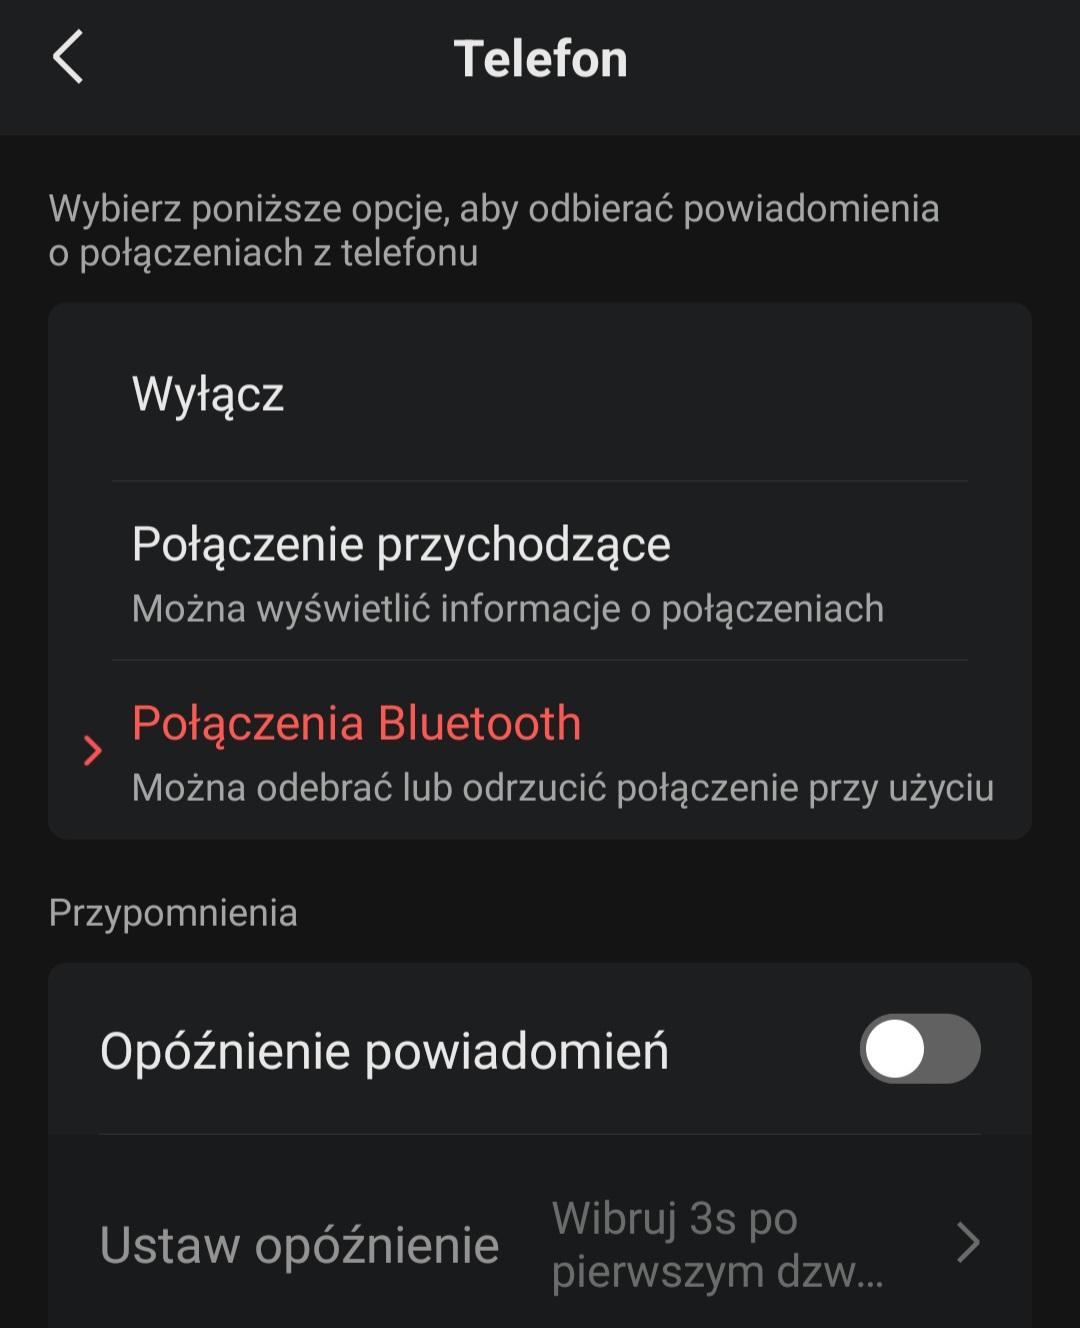Select the Wyłącz option
Viewport: 1080px width, 1328px height.
(x=208, y=394)
